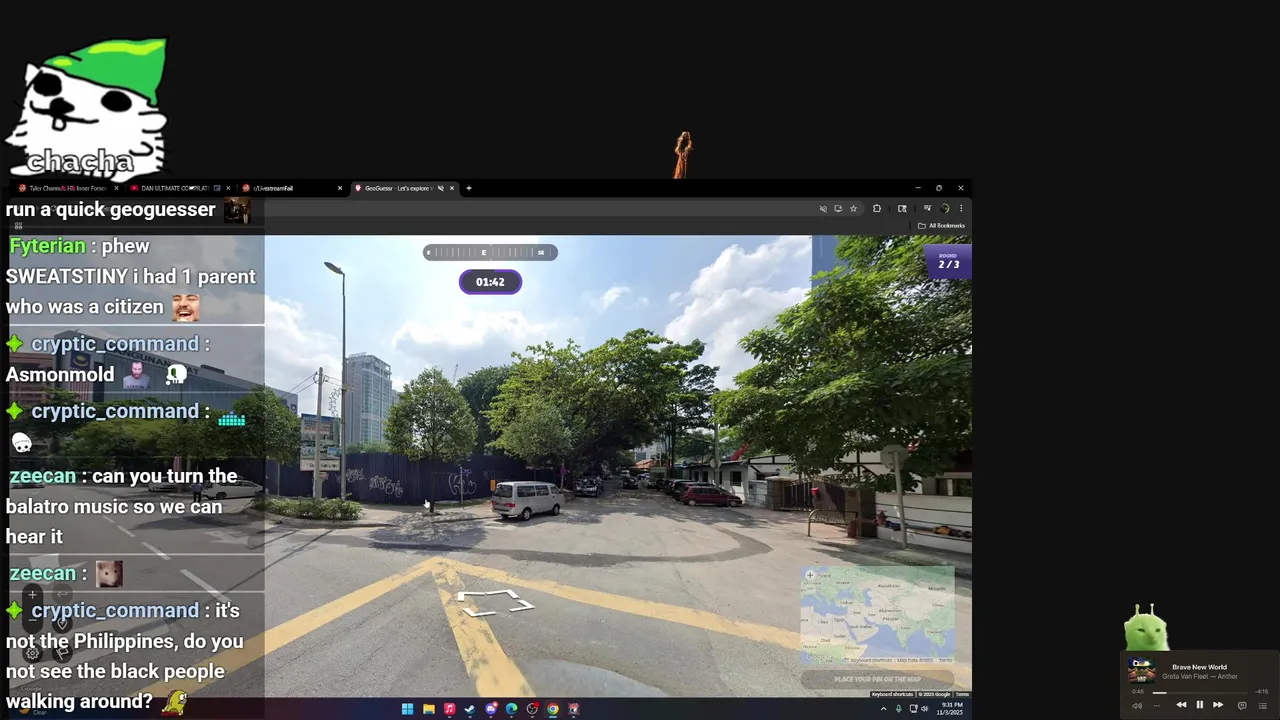Open the music player volume control
The width and height of the screenshot is (1280, 720).
point(1137,706)
